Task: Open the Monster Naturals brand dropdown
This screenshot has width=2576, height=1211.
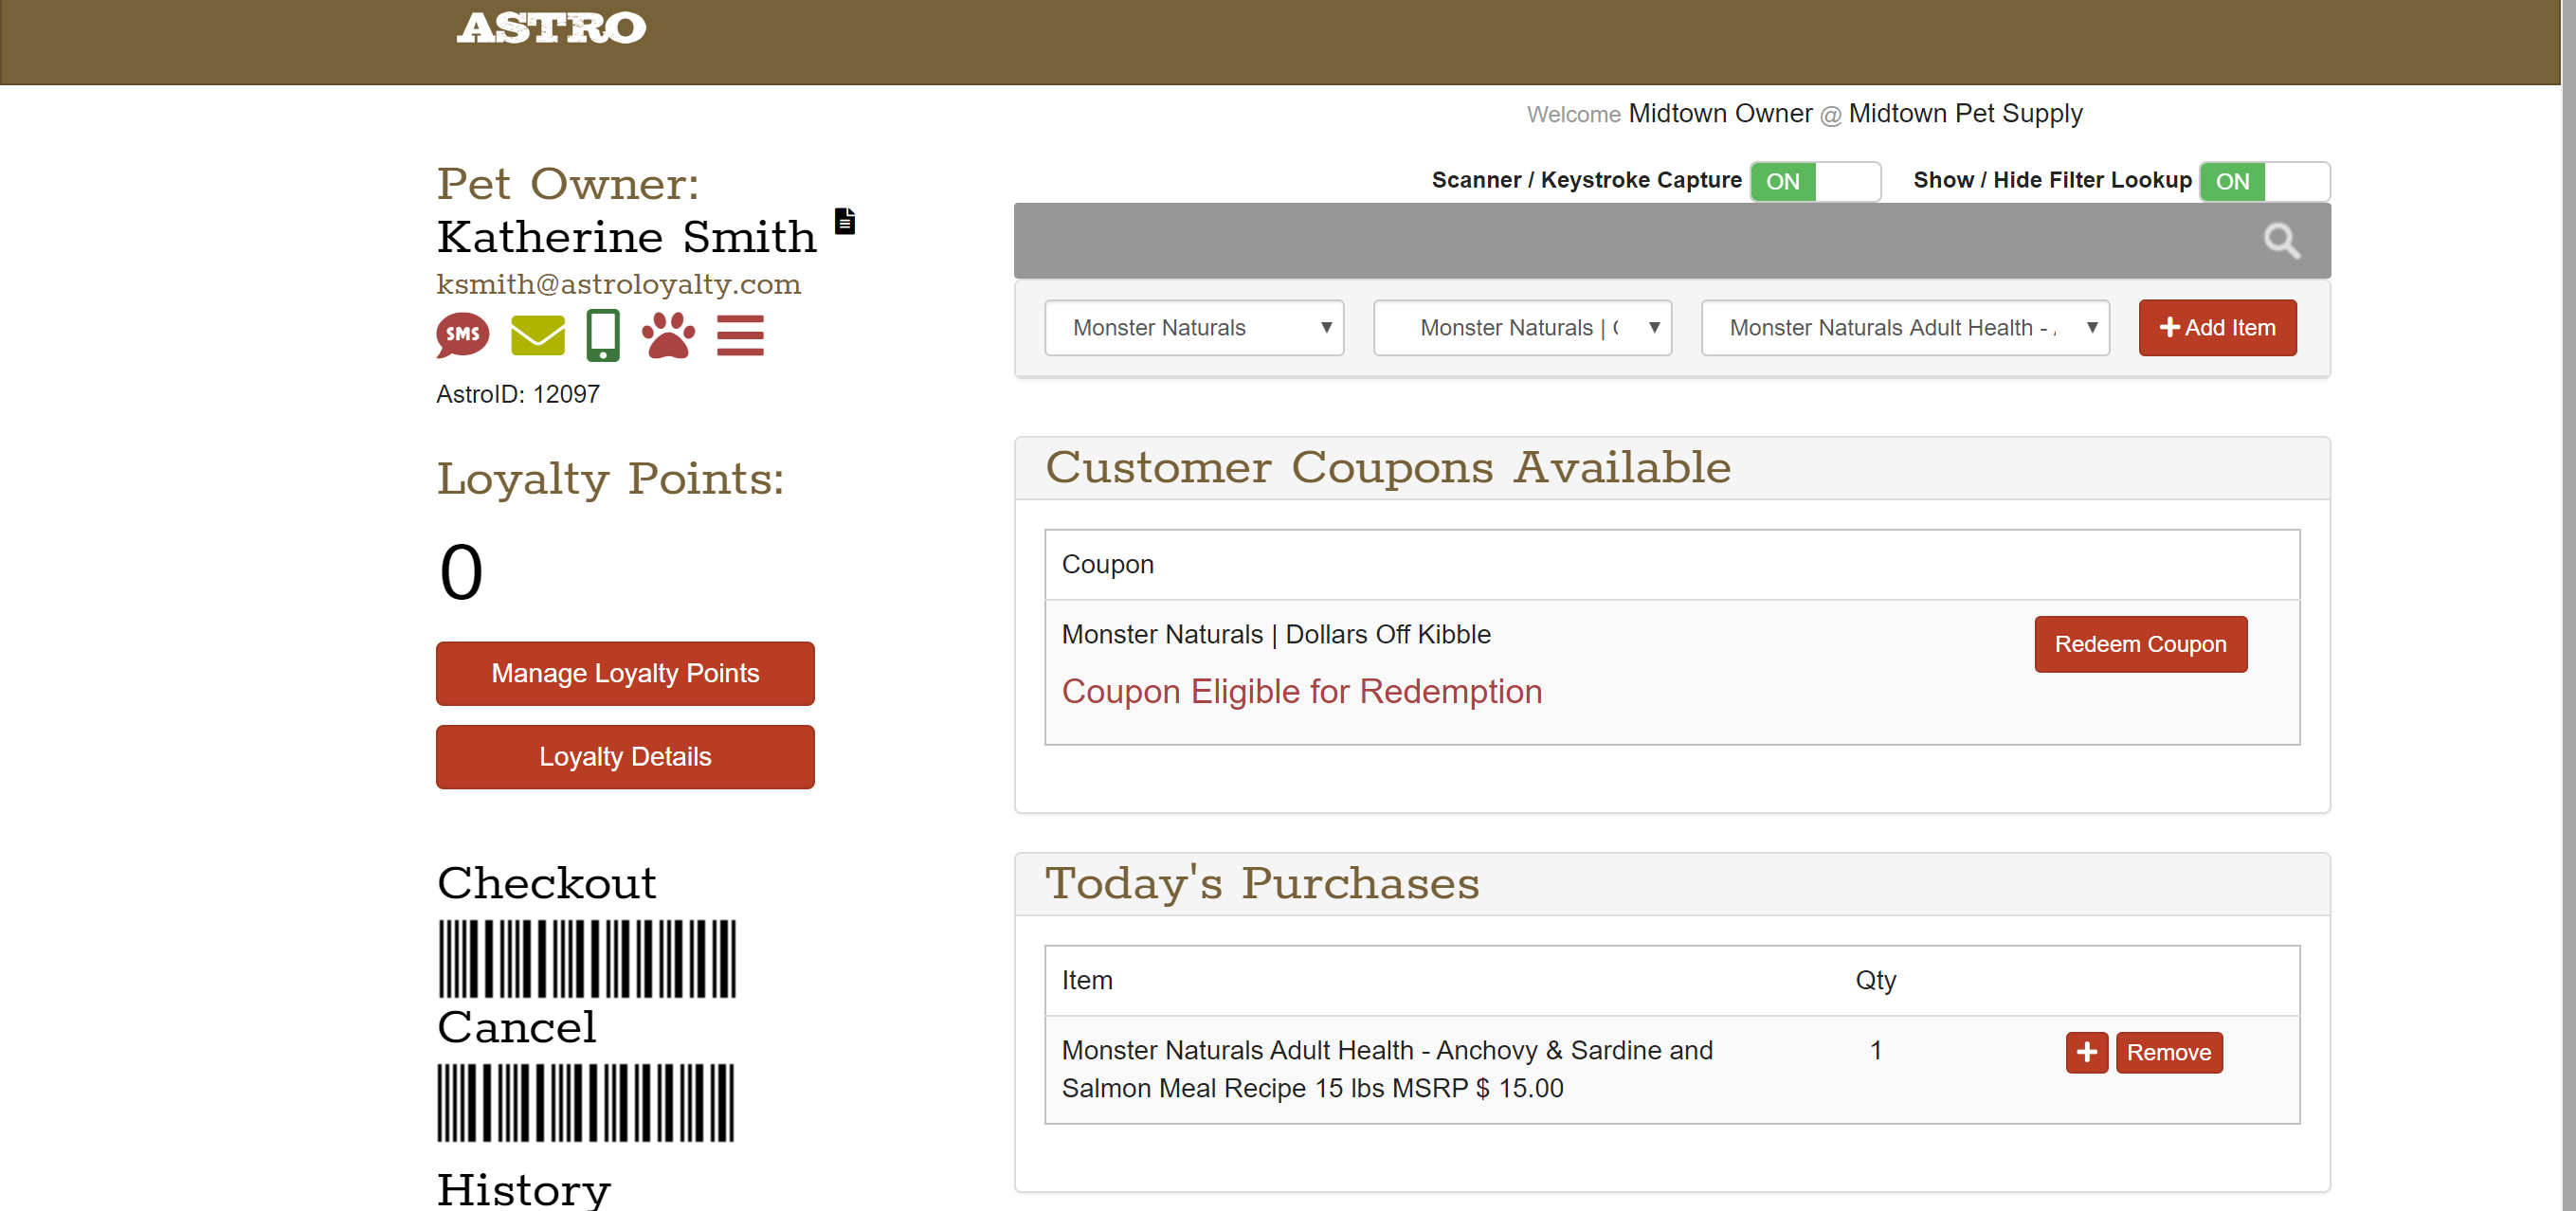Action: [1194, 328]
